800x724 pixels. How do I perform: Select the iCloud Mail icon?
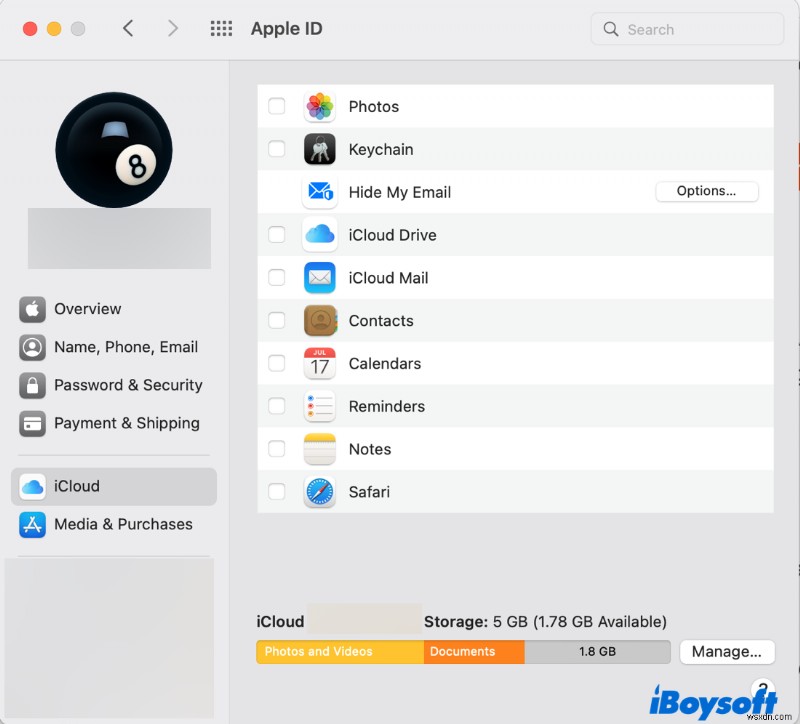(x=320, y=278)
